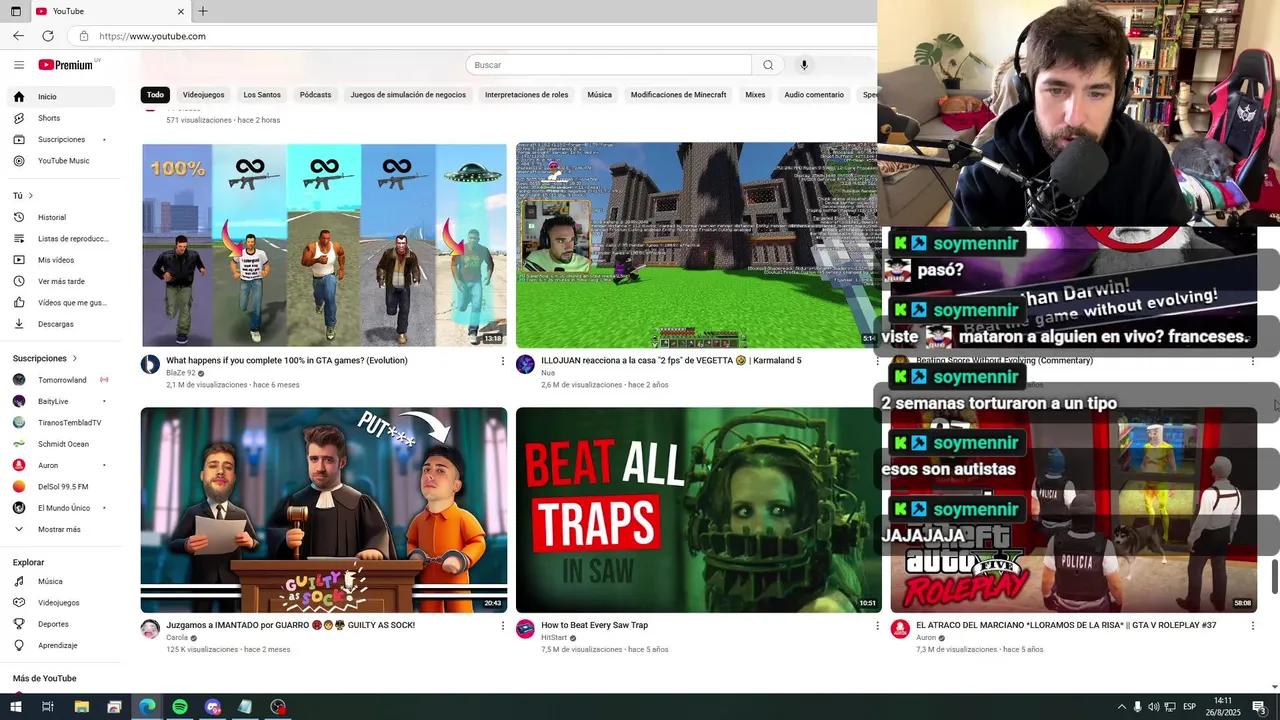Reload the page with refresh icon

[48, 36]
